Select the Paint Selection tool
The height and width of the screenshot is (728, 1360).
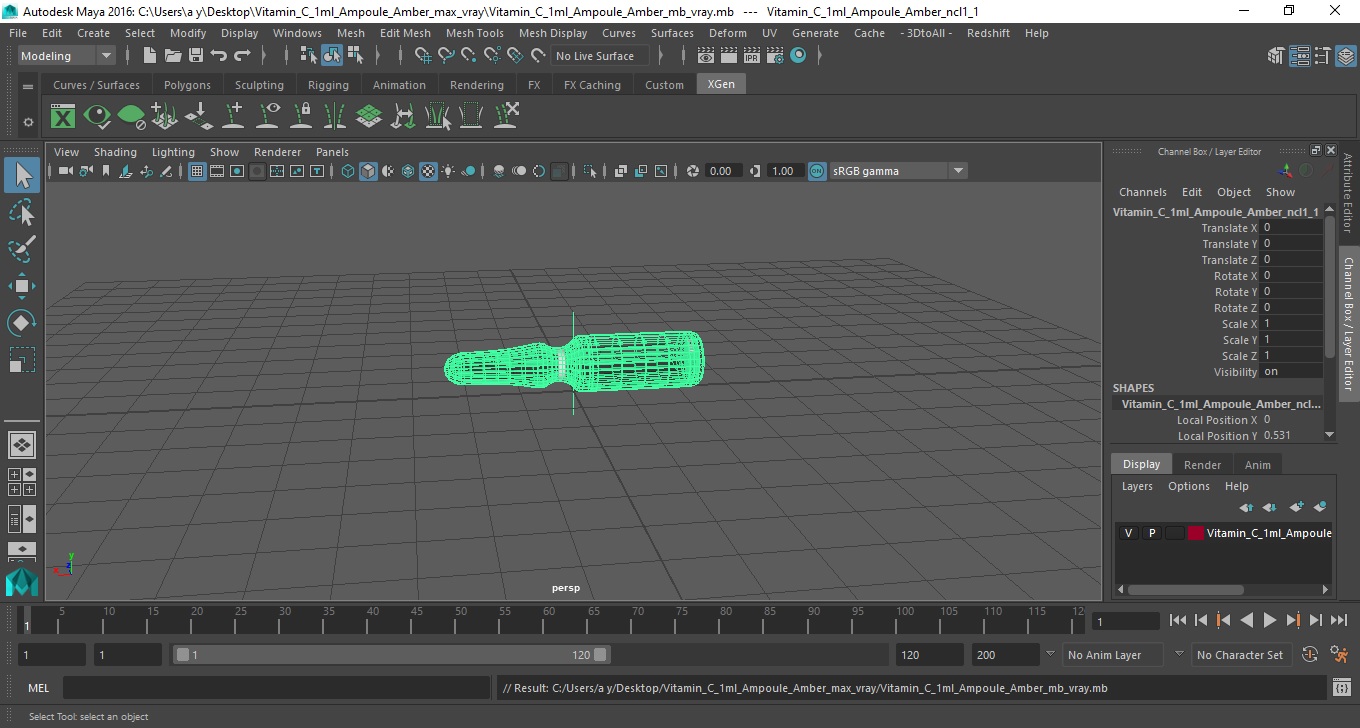[x=22, y=249]
